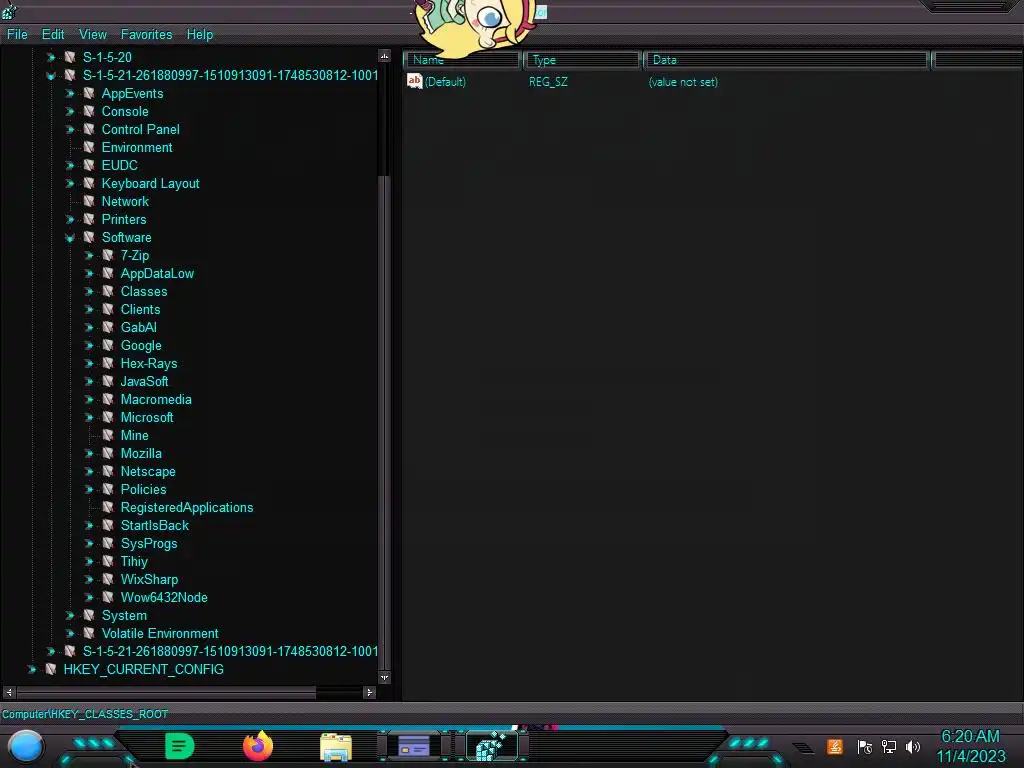
Task: Expand the Policies key arrow
Action: click(x=89, y=489)
